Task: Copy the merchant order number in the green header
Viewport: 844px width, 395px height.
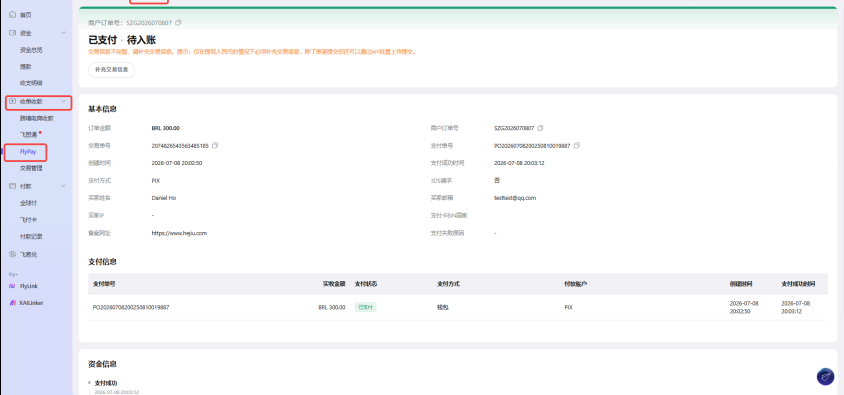Action: (x=179, y=23)
